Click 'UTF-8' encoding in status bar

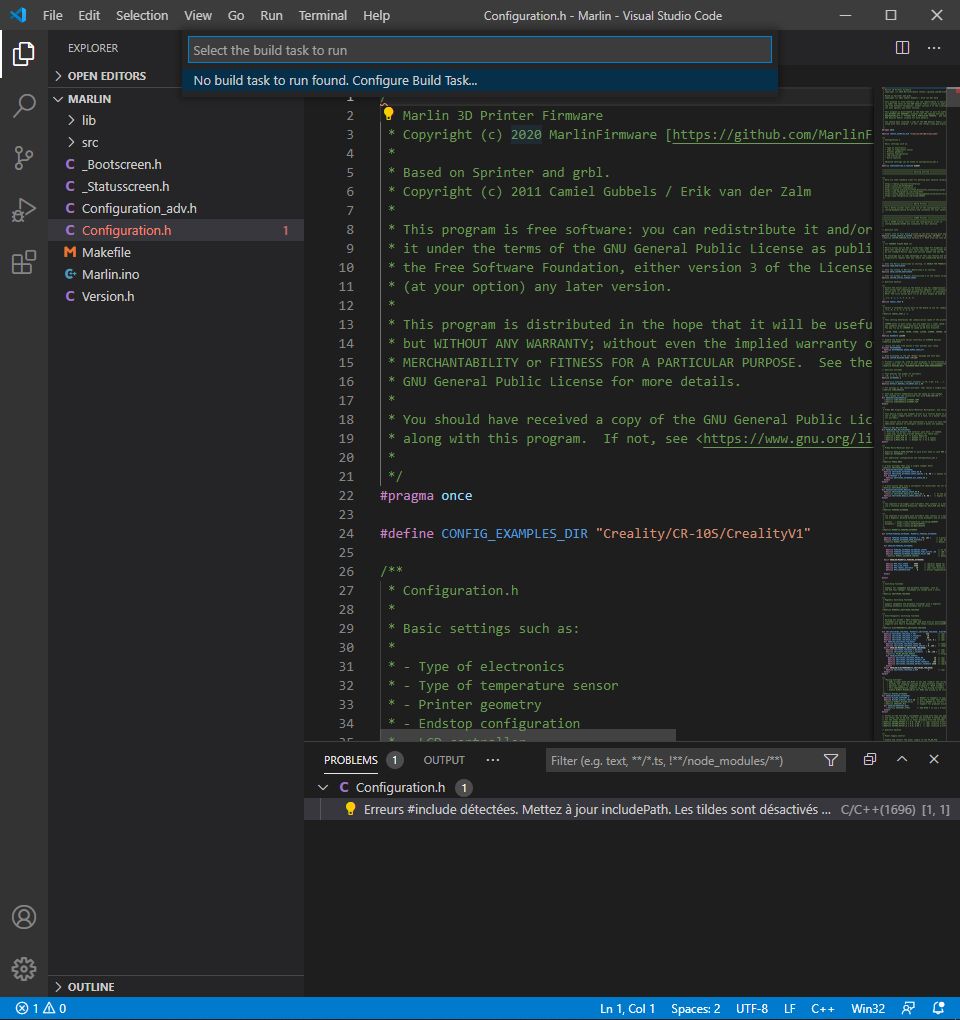(751, 1008)
